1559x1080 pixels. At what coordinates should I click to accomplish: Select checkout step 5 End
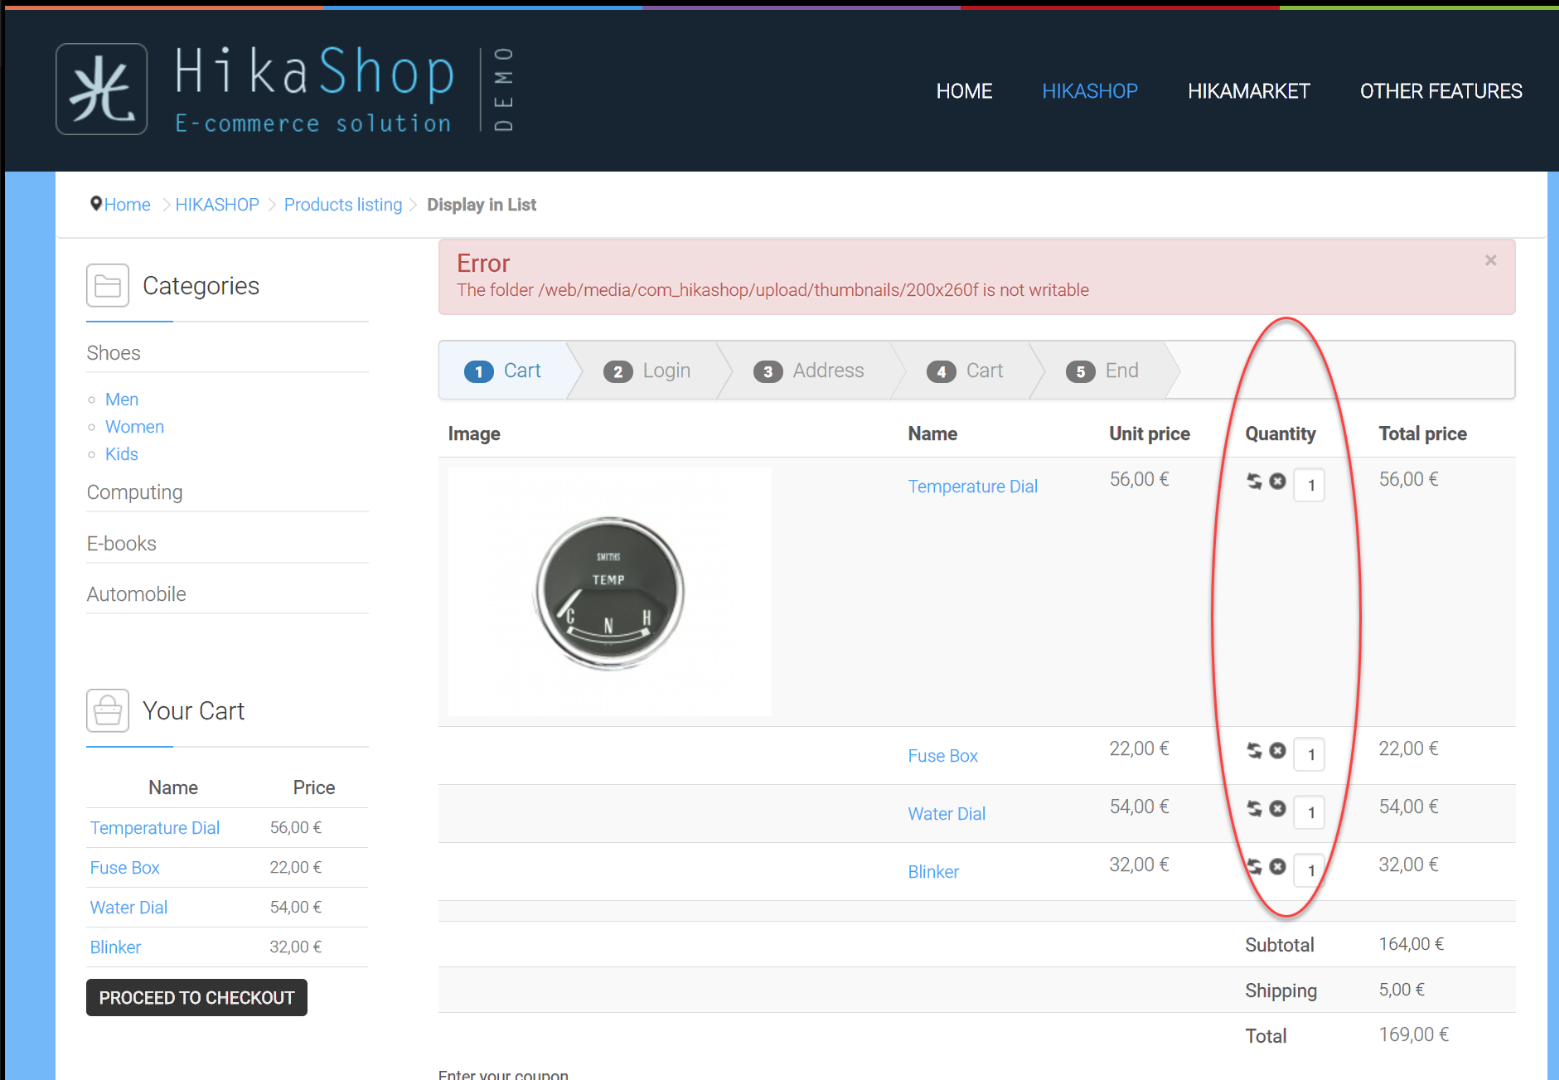pyautogui.click(x=1102, y=371)
